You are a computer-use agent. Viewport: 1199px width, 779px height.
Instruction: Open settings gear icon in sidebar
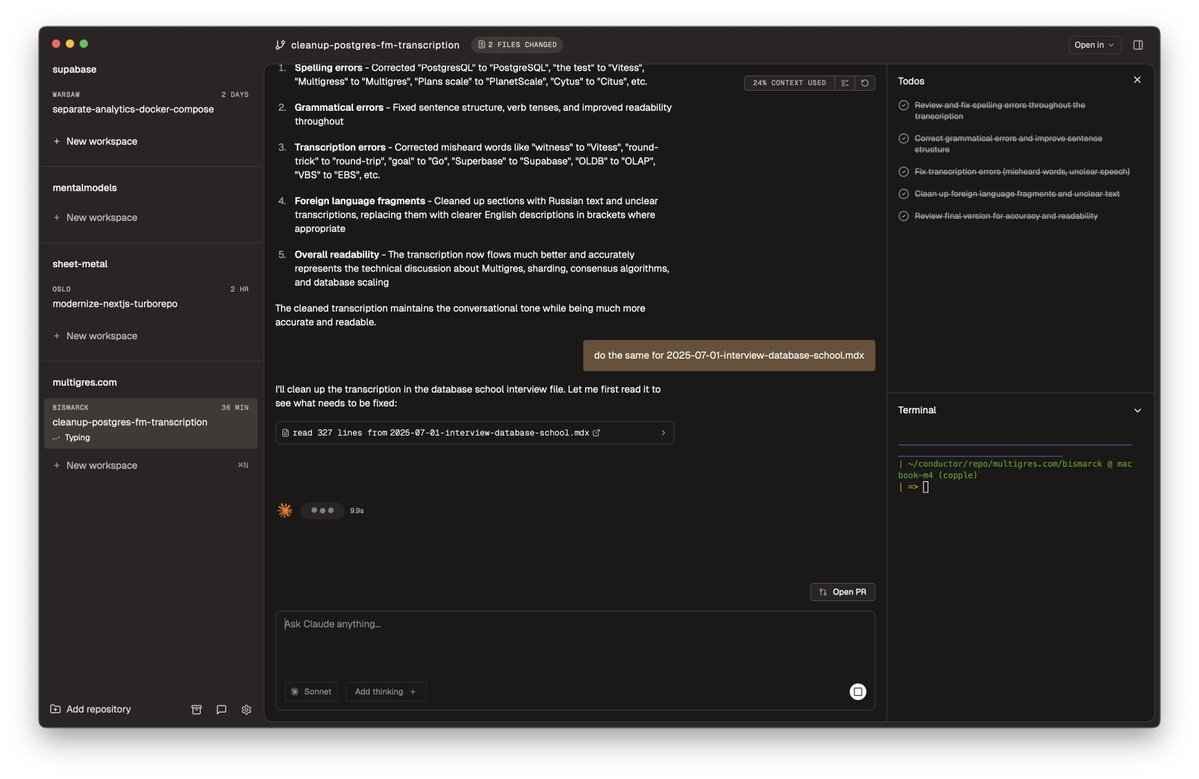click(x=246, y=710)
